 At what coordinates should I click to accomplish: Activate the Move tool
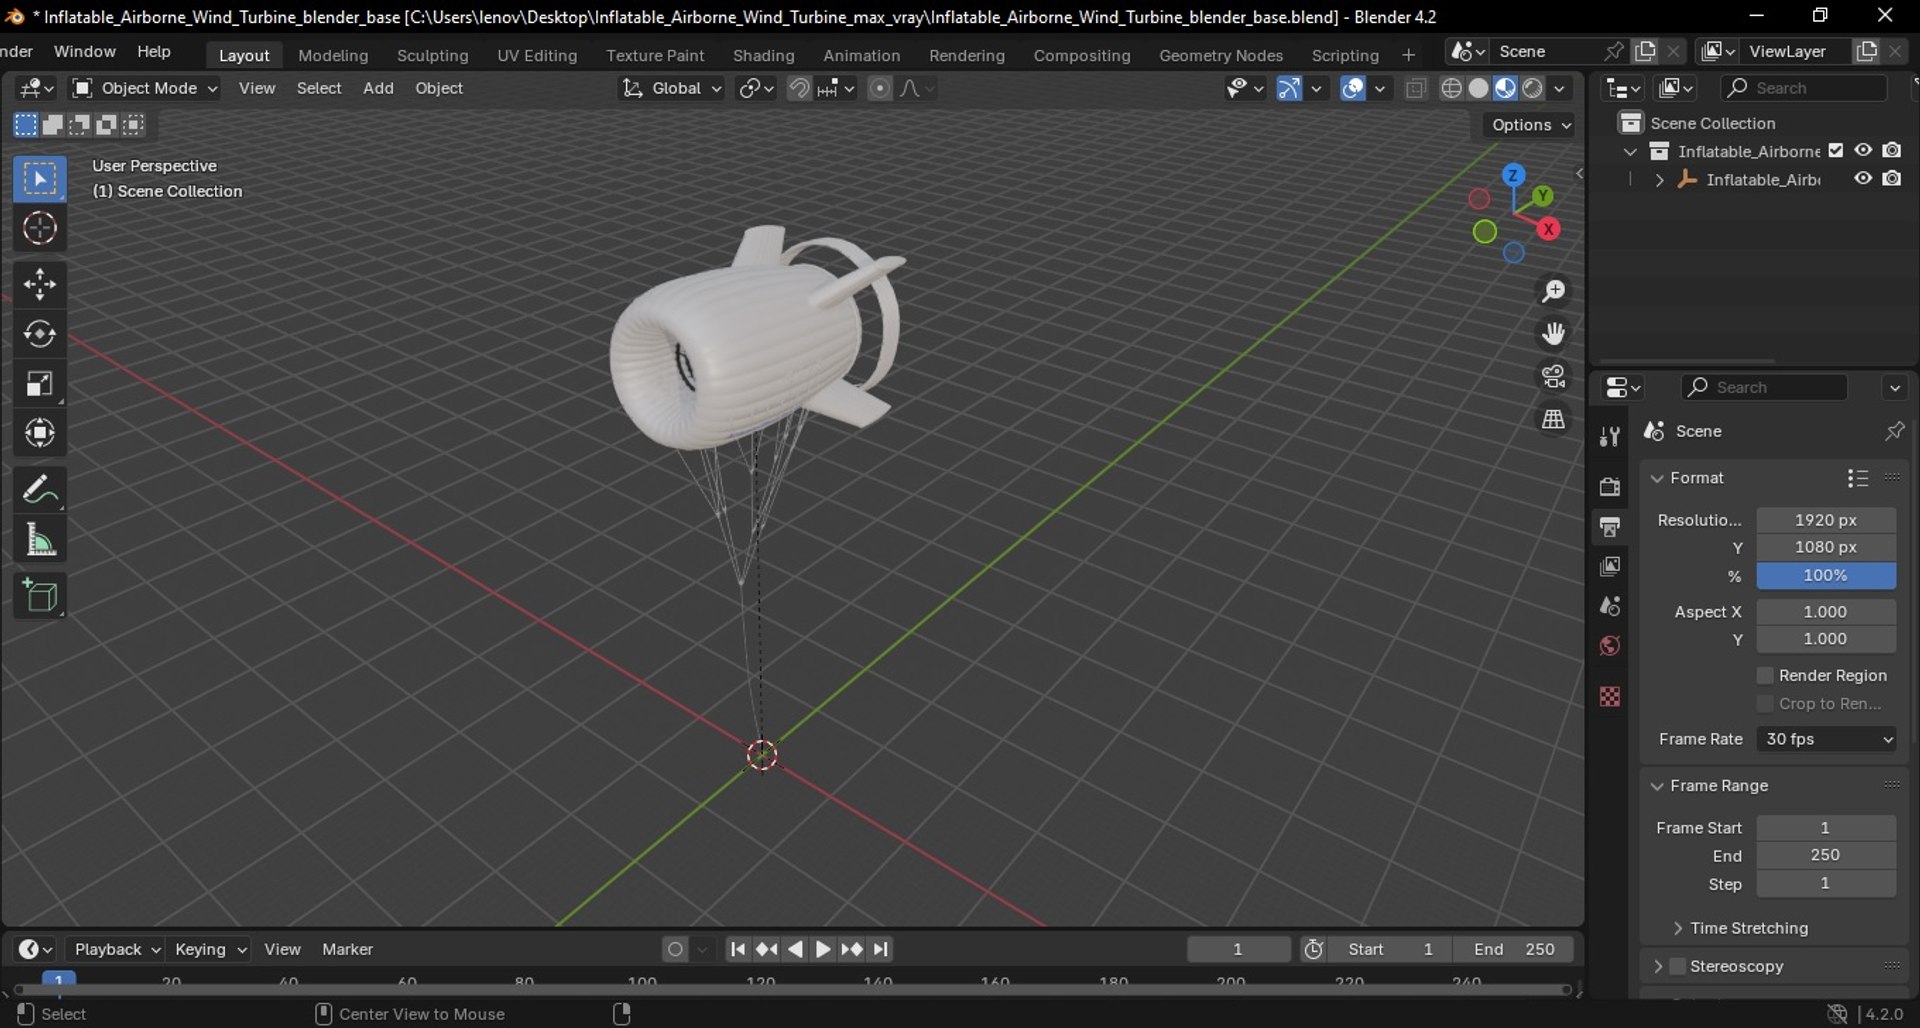(40, 284)
